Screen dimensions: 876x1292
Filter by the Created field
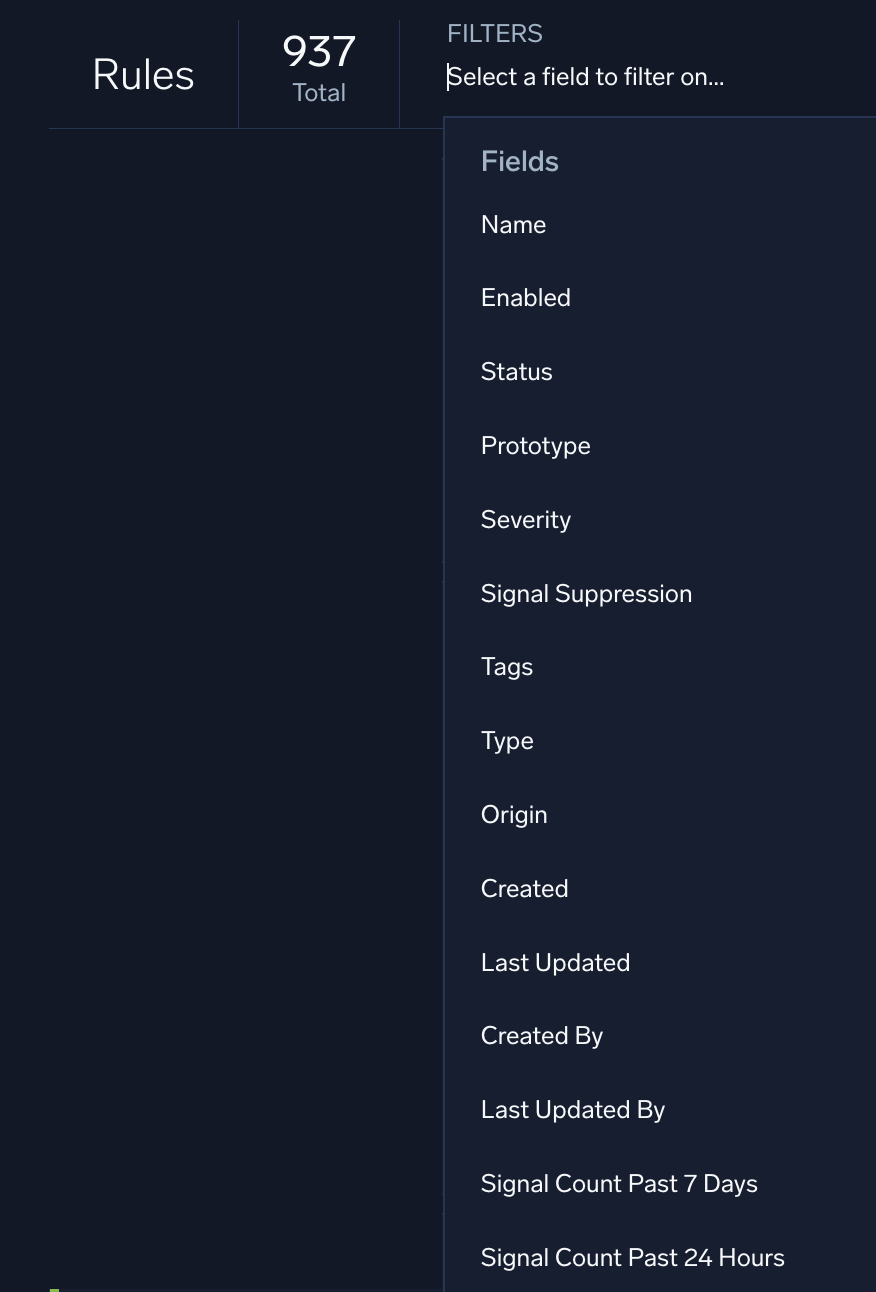(x=524, y=889)
